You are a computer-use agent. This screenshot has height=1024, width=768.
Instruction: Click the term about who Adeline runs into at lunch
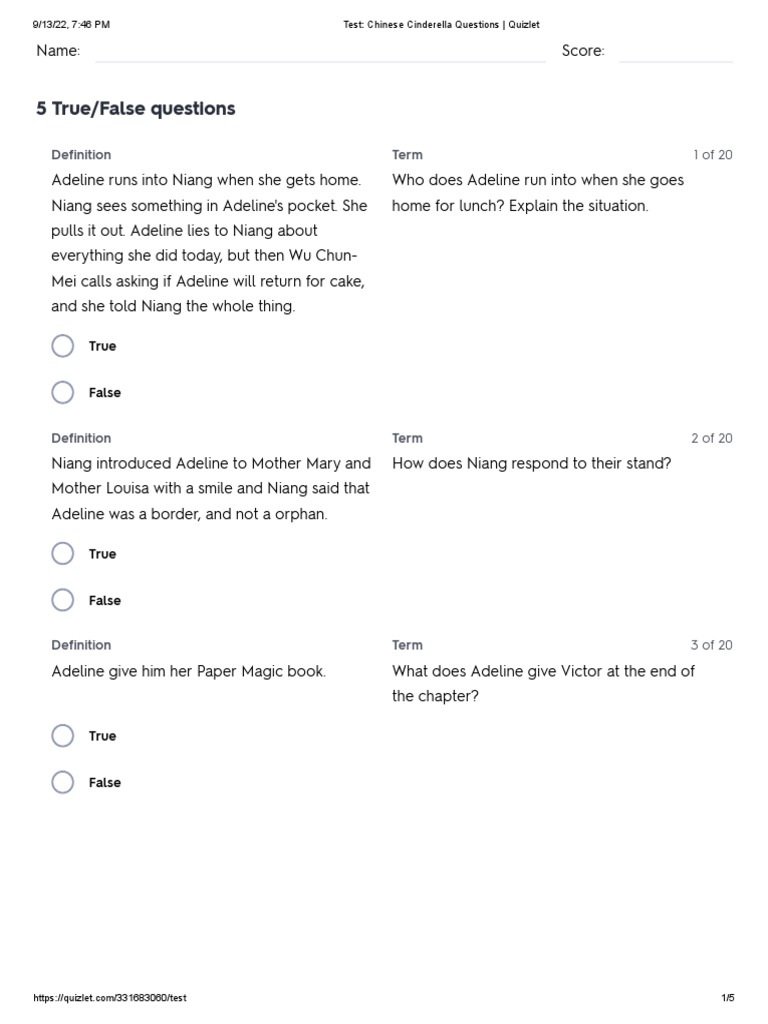click(538, 193)
